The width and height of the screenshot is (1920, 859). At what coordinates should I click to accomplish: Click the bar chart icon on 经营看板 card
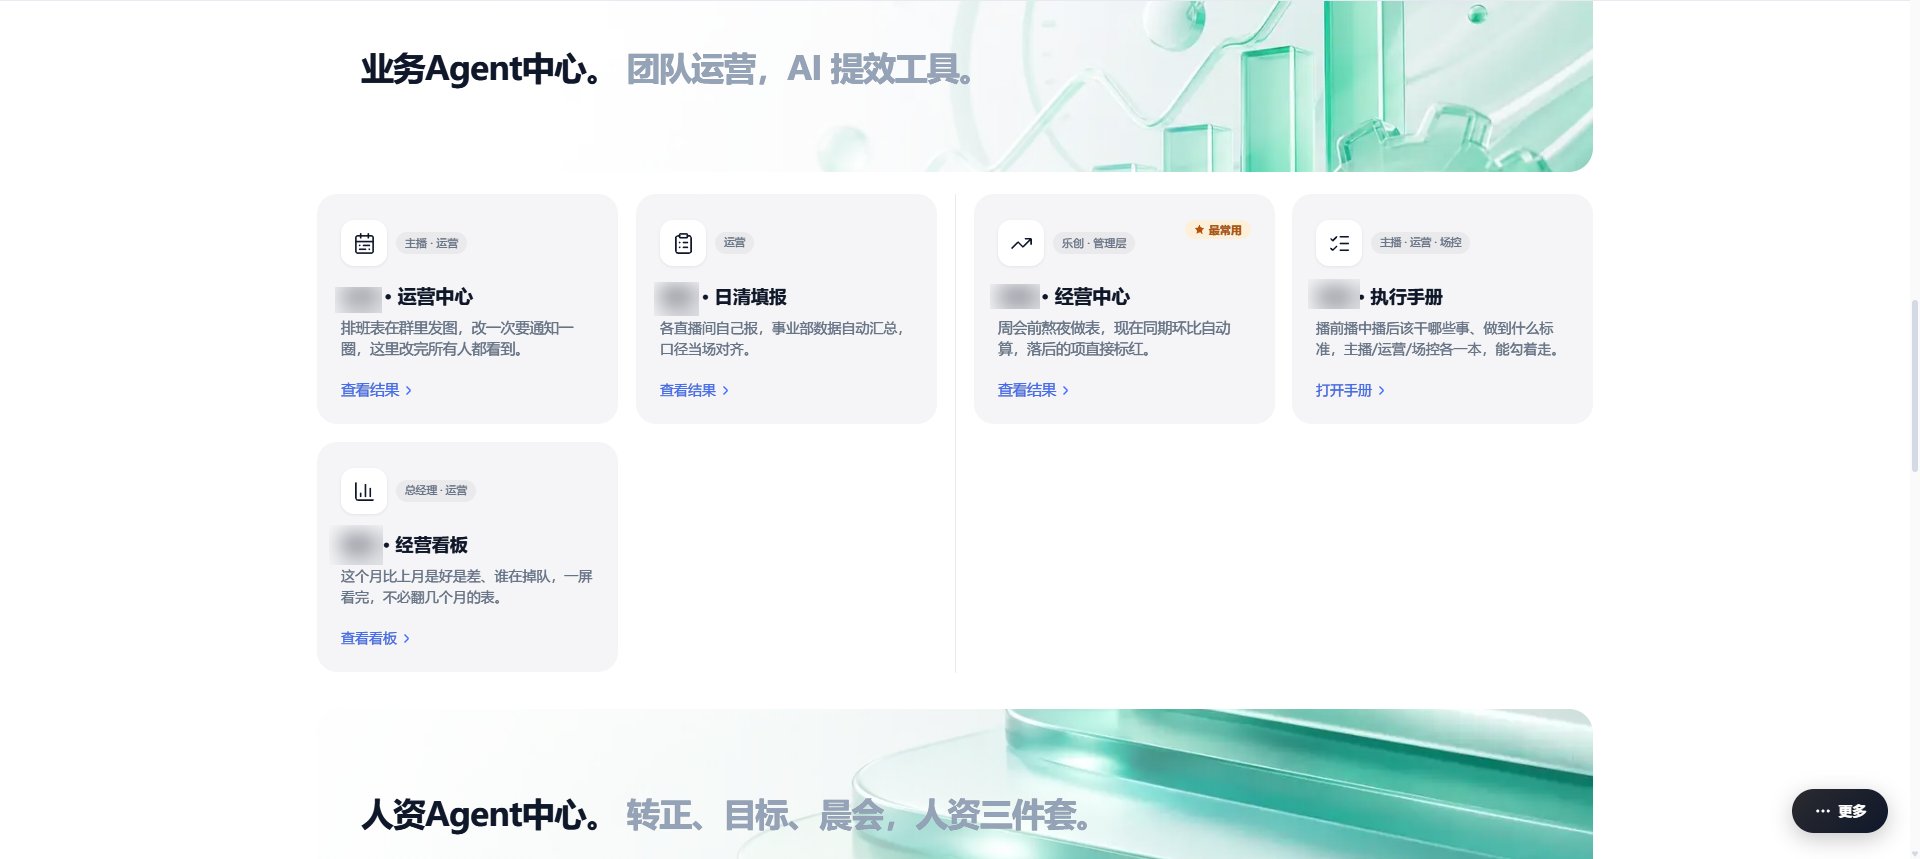[364, 491]
